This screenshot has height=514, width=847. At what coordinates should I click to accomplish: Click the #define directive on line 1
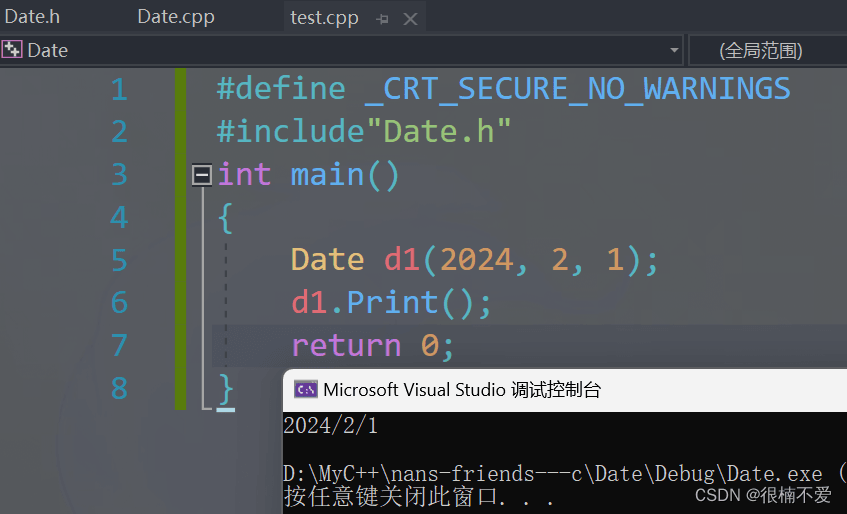coord(281,89)
